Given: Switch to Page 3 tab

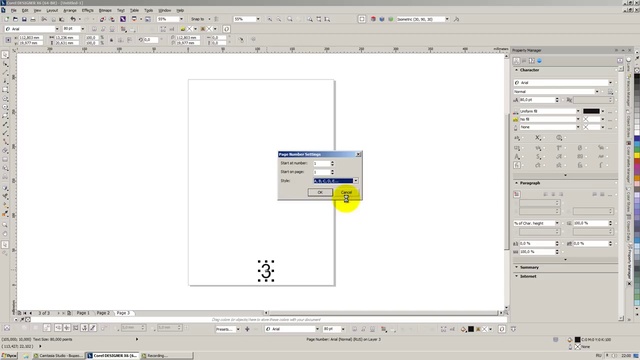Looking at the screenshot, I should [123, 313].
